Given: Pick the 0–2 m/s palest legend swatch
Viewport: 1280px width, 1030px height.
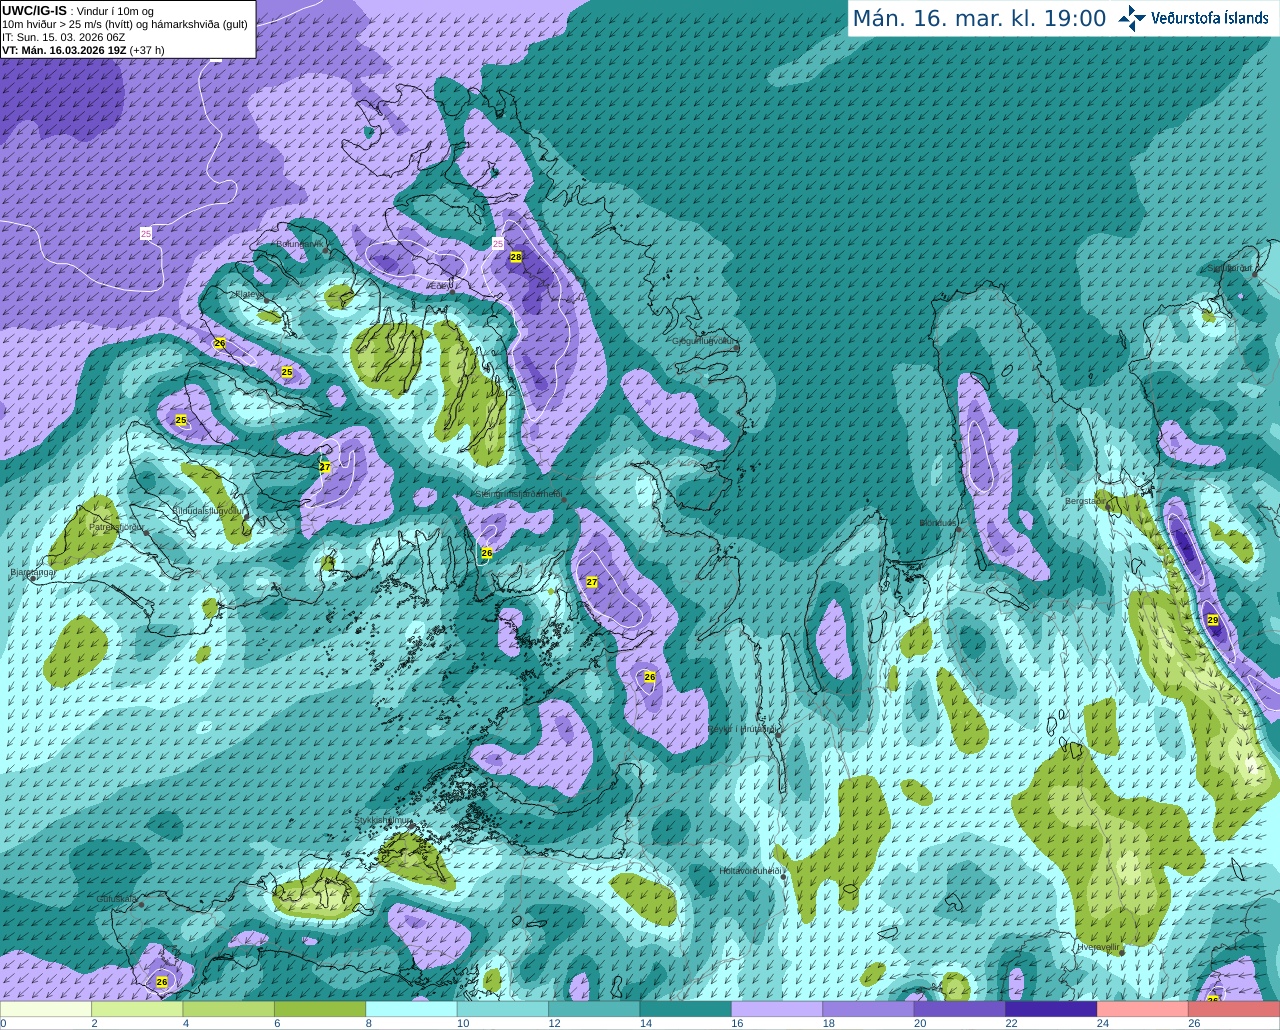Looking at the screenshot, I should pos(45,1009).
